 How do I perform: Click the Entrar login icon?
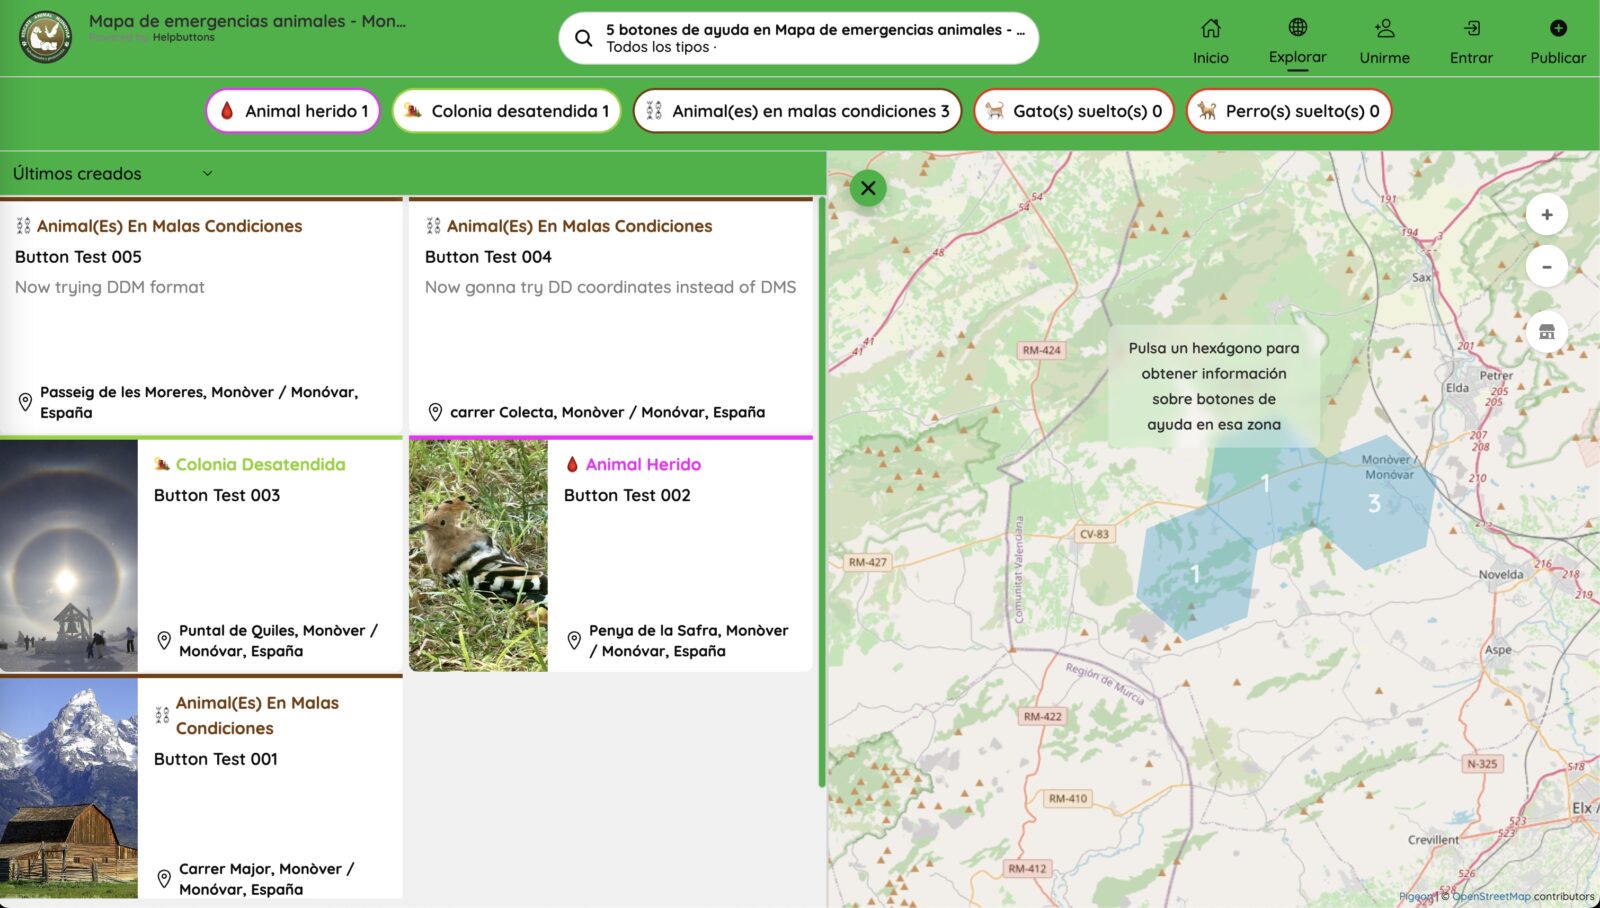pos(1471,29)
